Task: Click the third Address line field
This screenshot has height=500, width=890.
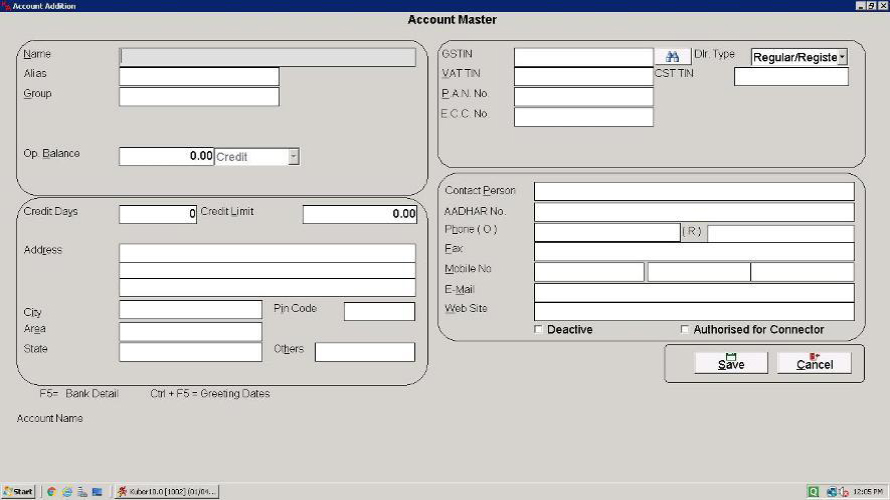Action: click(267, 287)
